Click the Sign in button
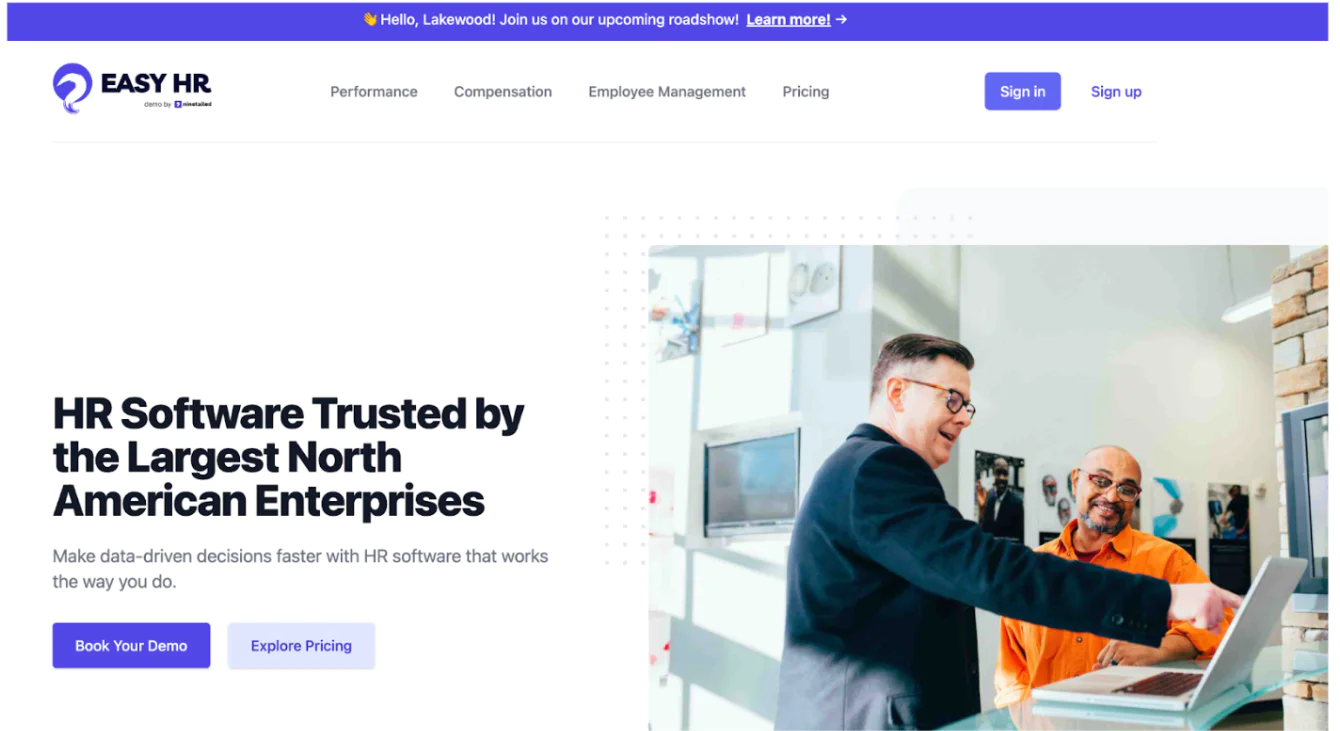This screenshot has width=1340, height=731. (1022, 91)
